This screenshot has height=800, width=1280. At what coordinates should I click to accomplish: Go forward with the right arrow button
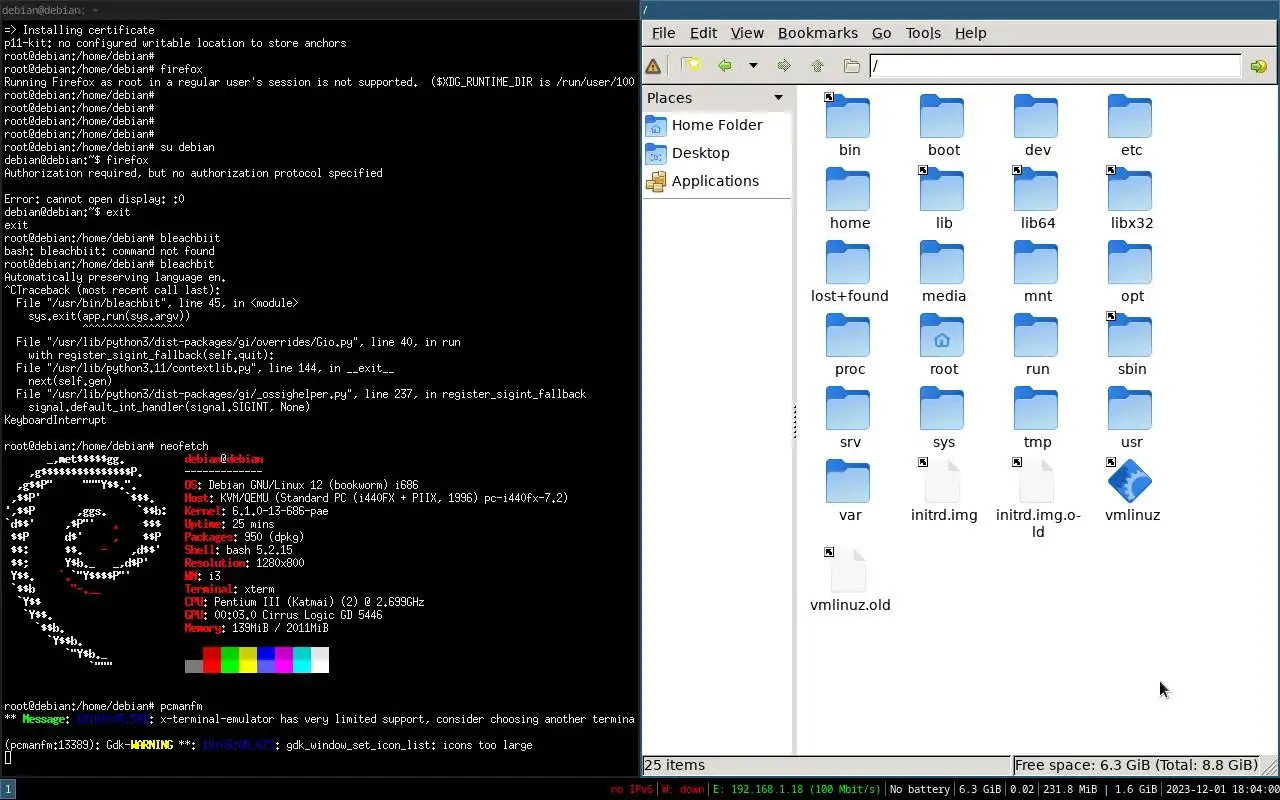click(x=784, y=66)
